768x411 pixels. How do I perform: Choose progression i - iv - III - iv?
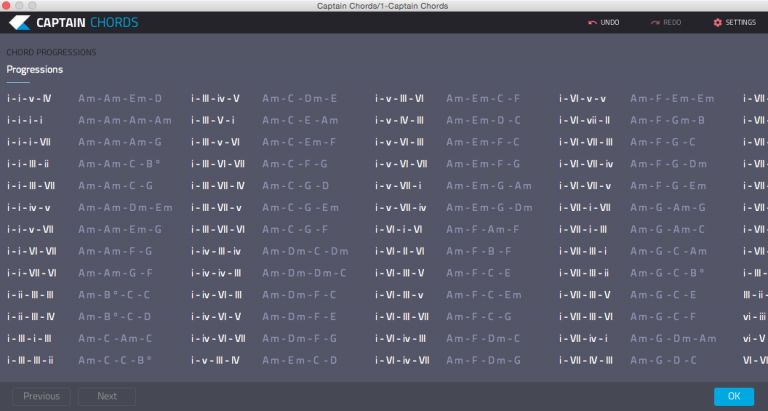[x=216, y=251]
